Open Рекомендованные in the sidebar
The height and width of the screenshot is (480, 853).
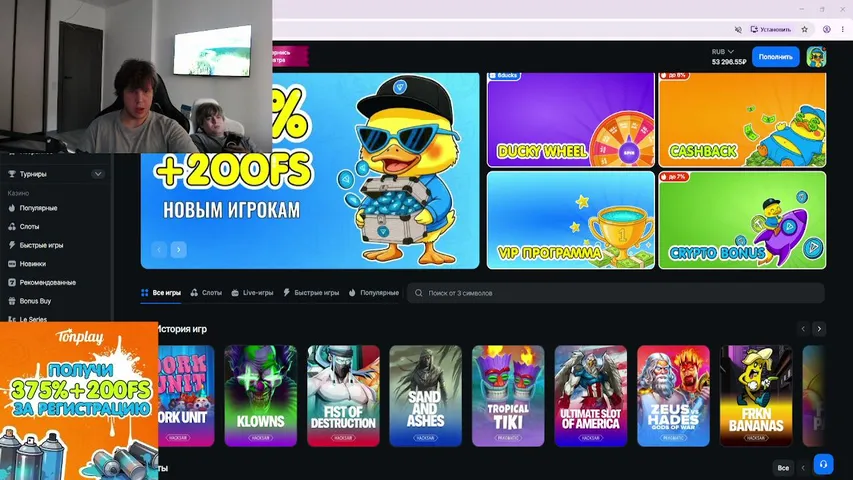click(48, 282)
